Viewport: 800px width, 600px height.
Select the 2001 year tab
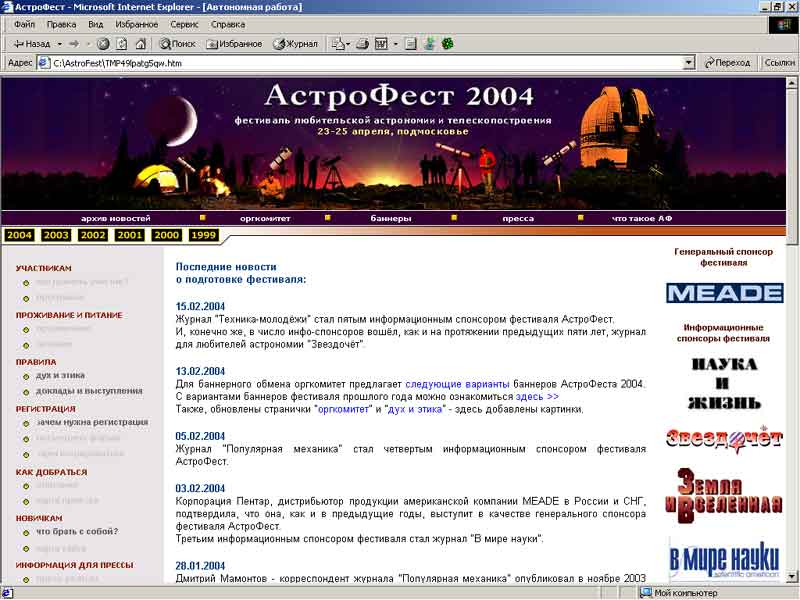(x=130, y=235)
